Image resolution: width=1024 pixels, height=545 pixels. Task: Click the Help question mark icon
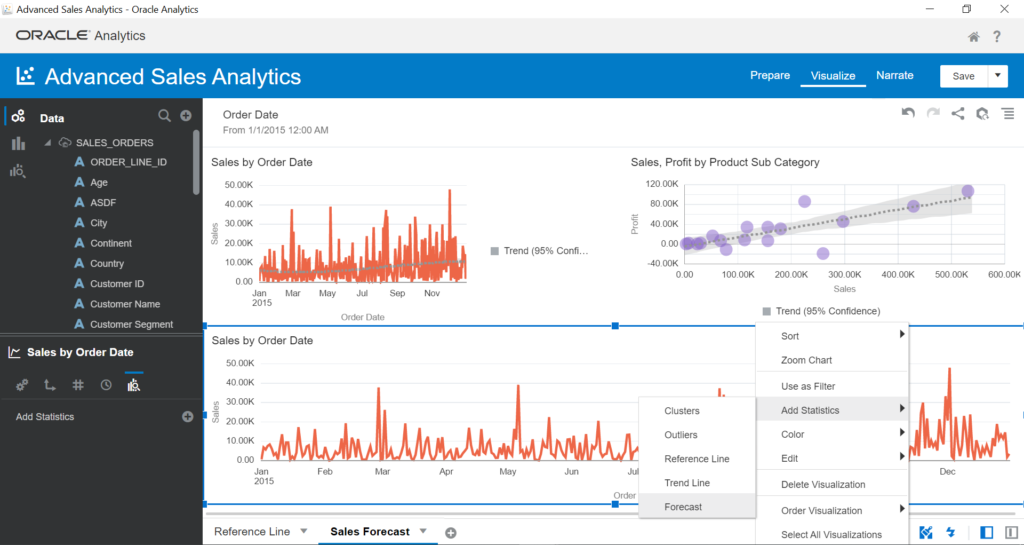(x=997, y=37)
